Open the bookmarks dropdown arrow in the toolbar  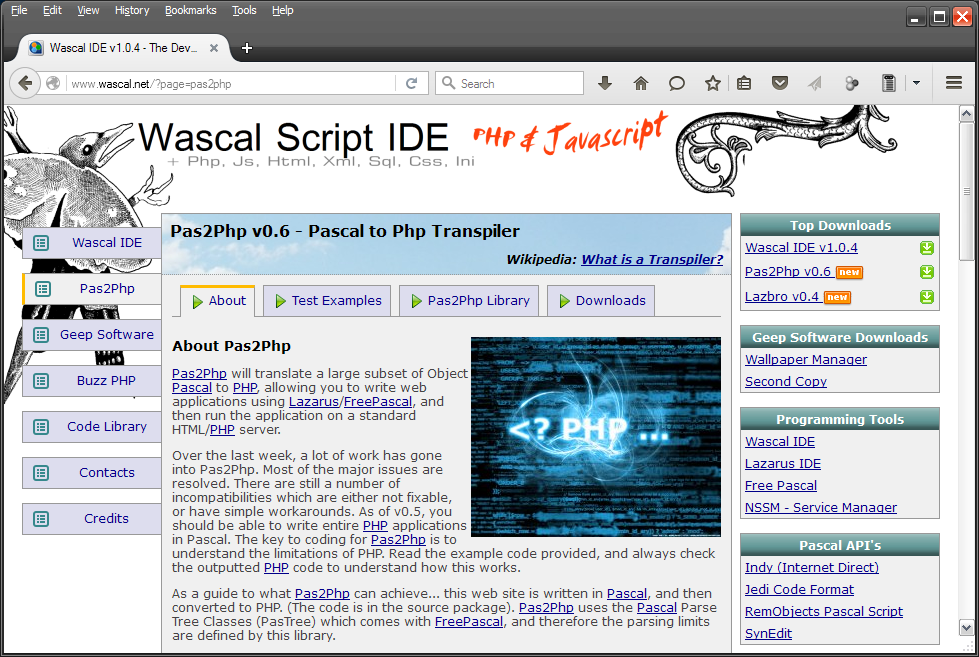coord(916,83)
